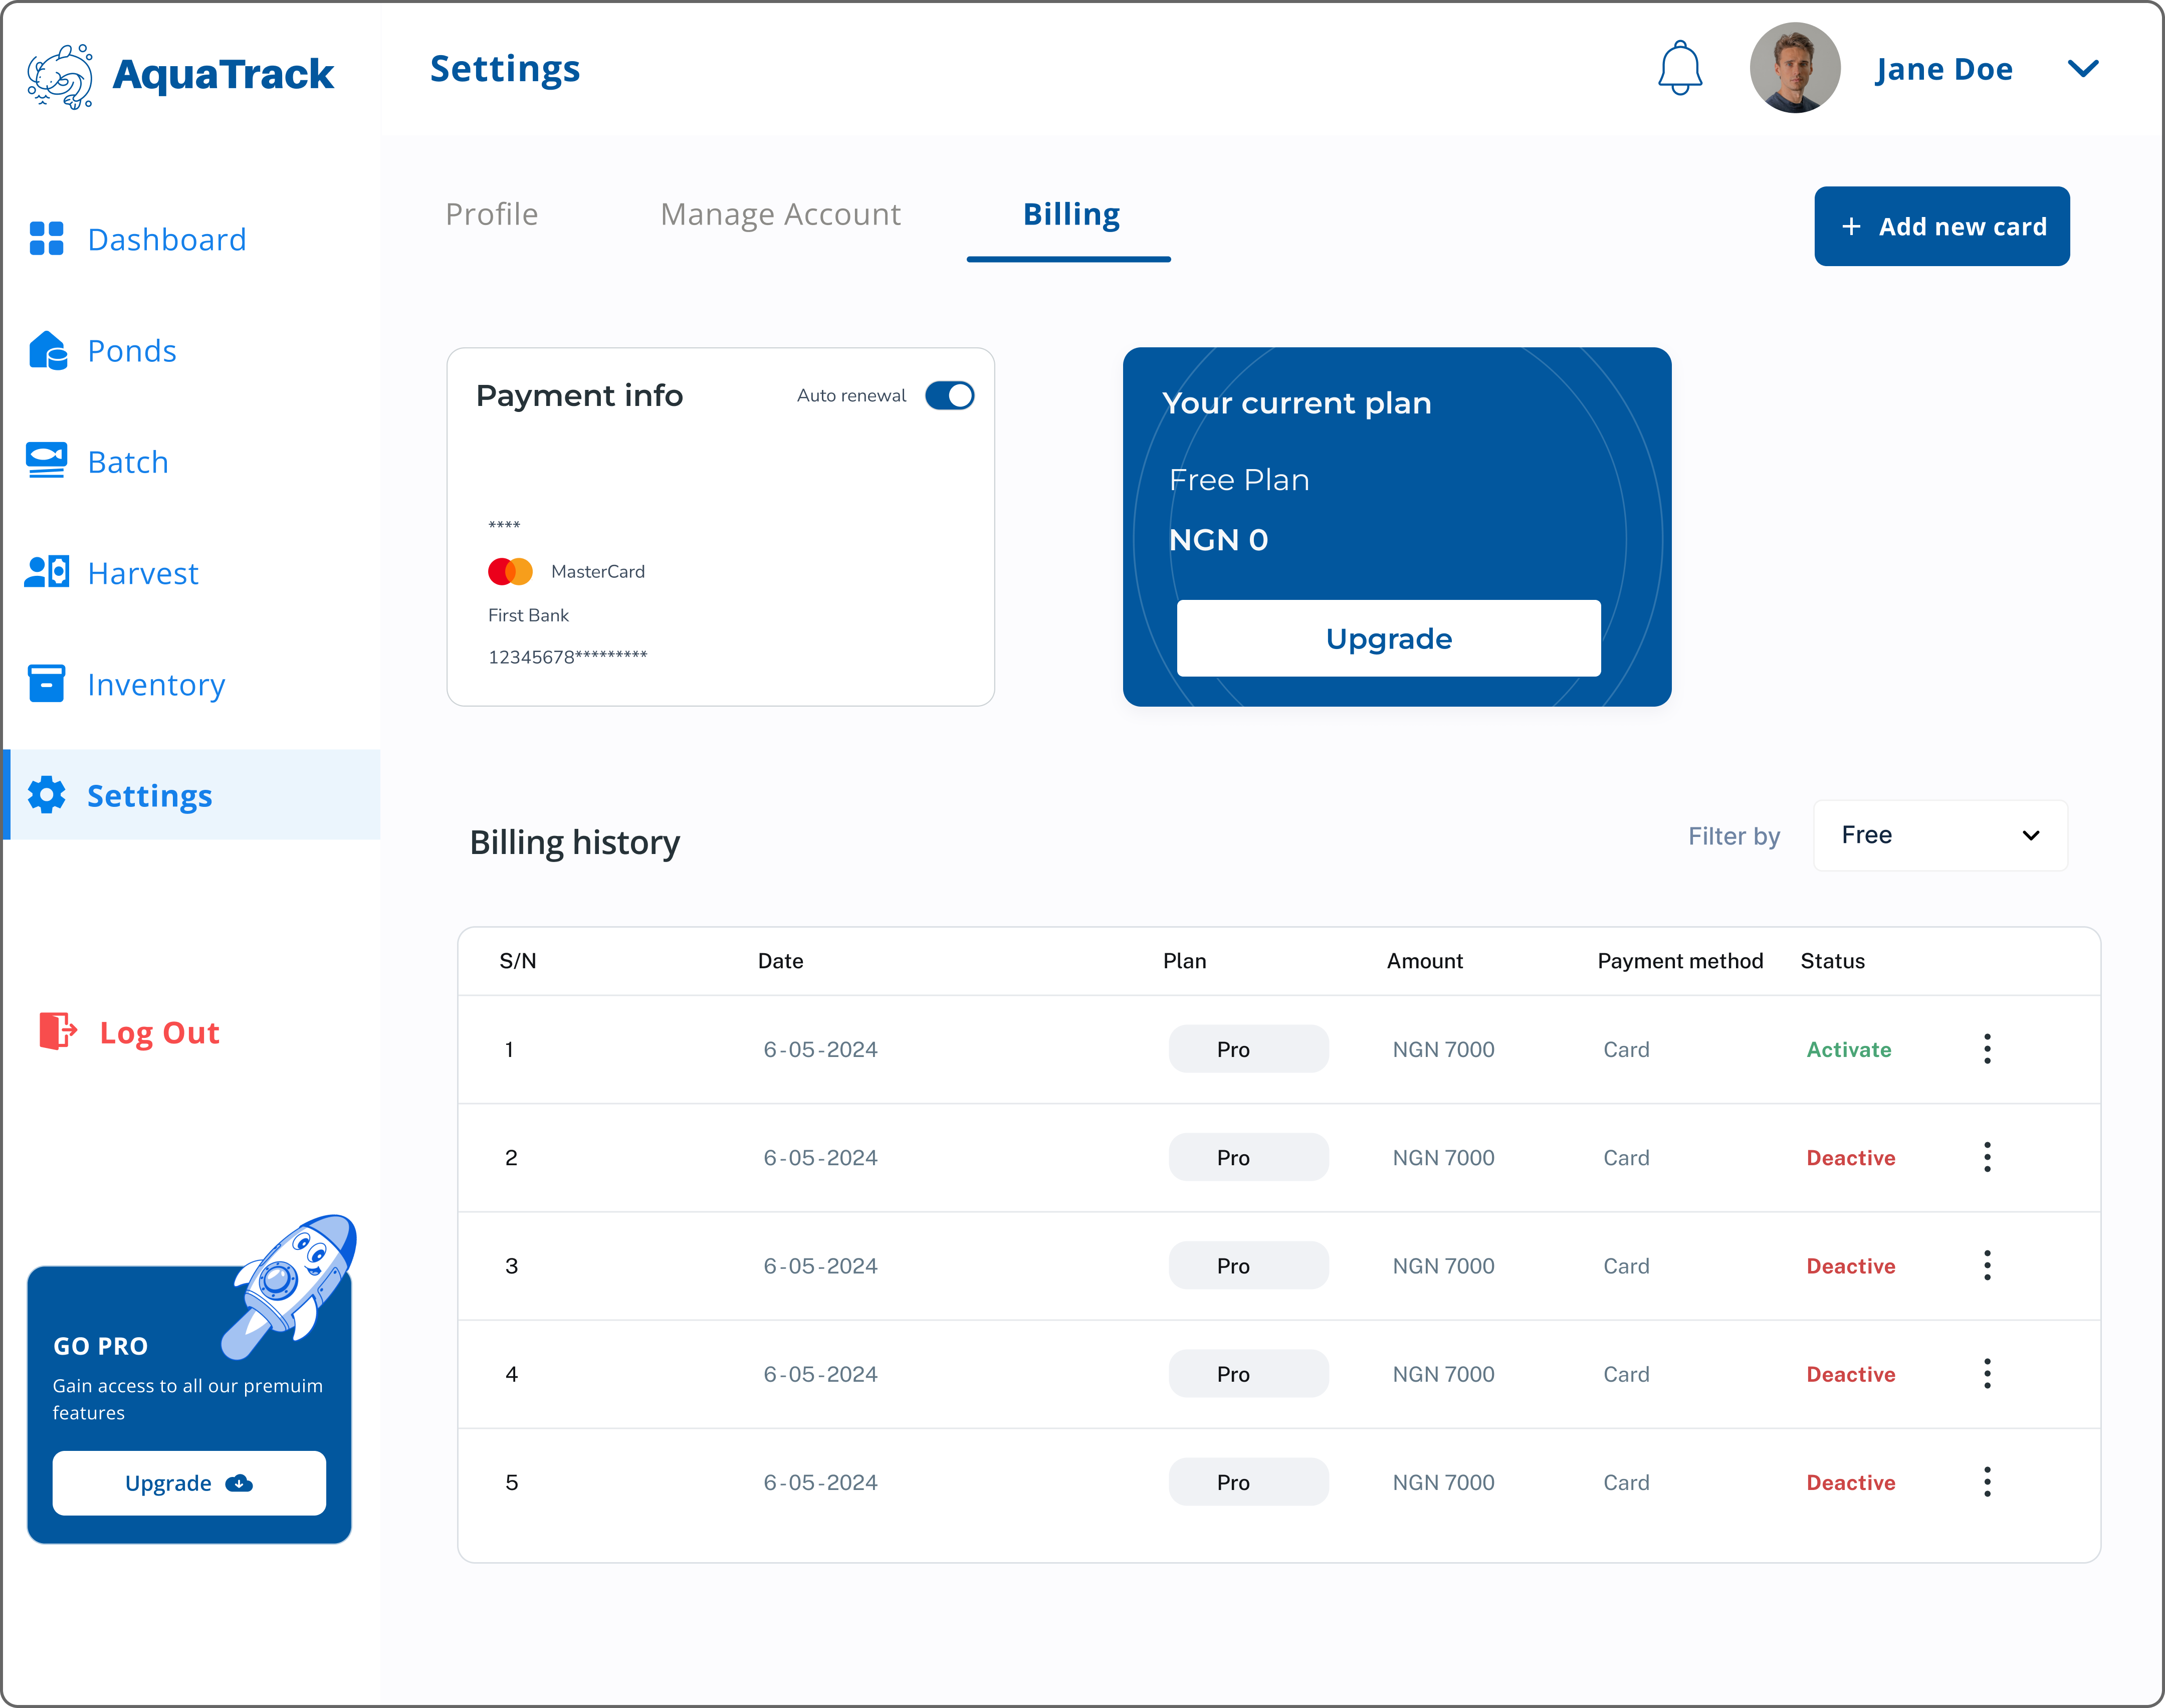Screen dimensions: 2165x1708
Task: Open the Harvest section via its icon
Action: 47,572
